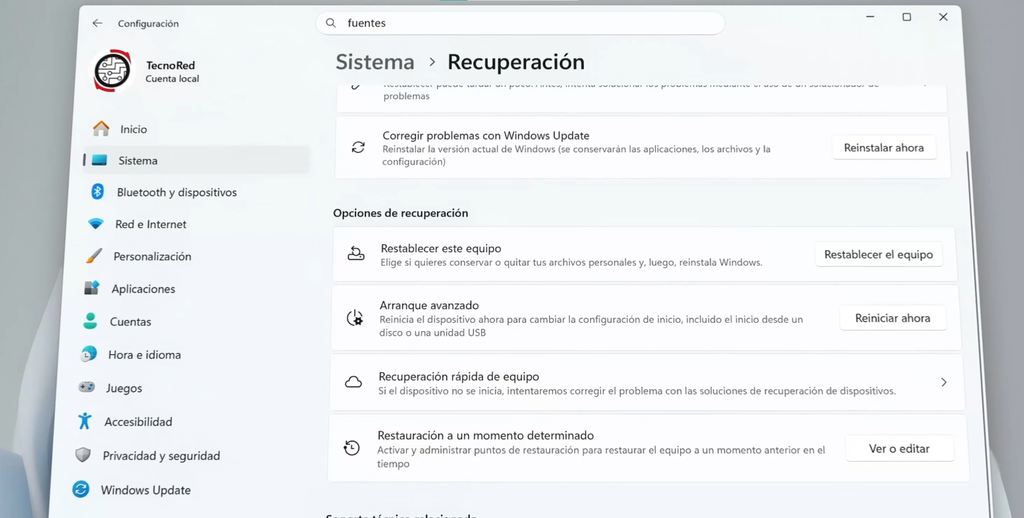Click the Cuentas person icon
The width and height of the screenshot is (1024, 518).
click(90, 321)
